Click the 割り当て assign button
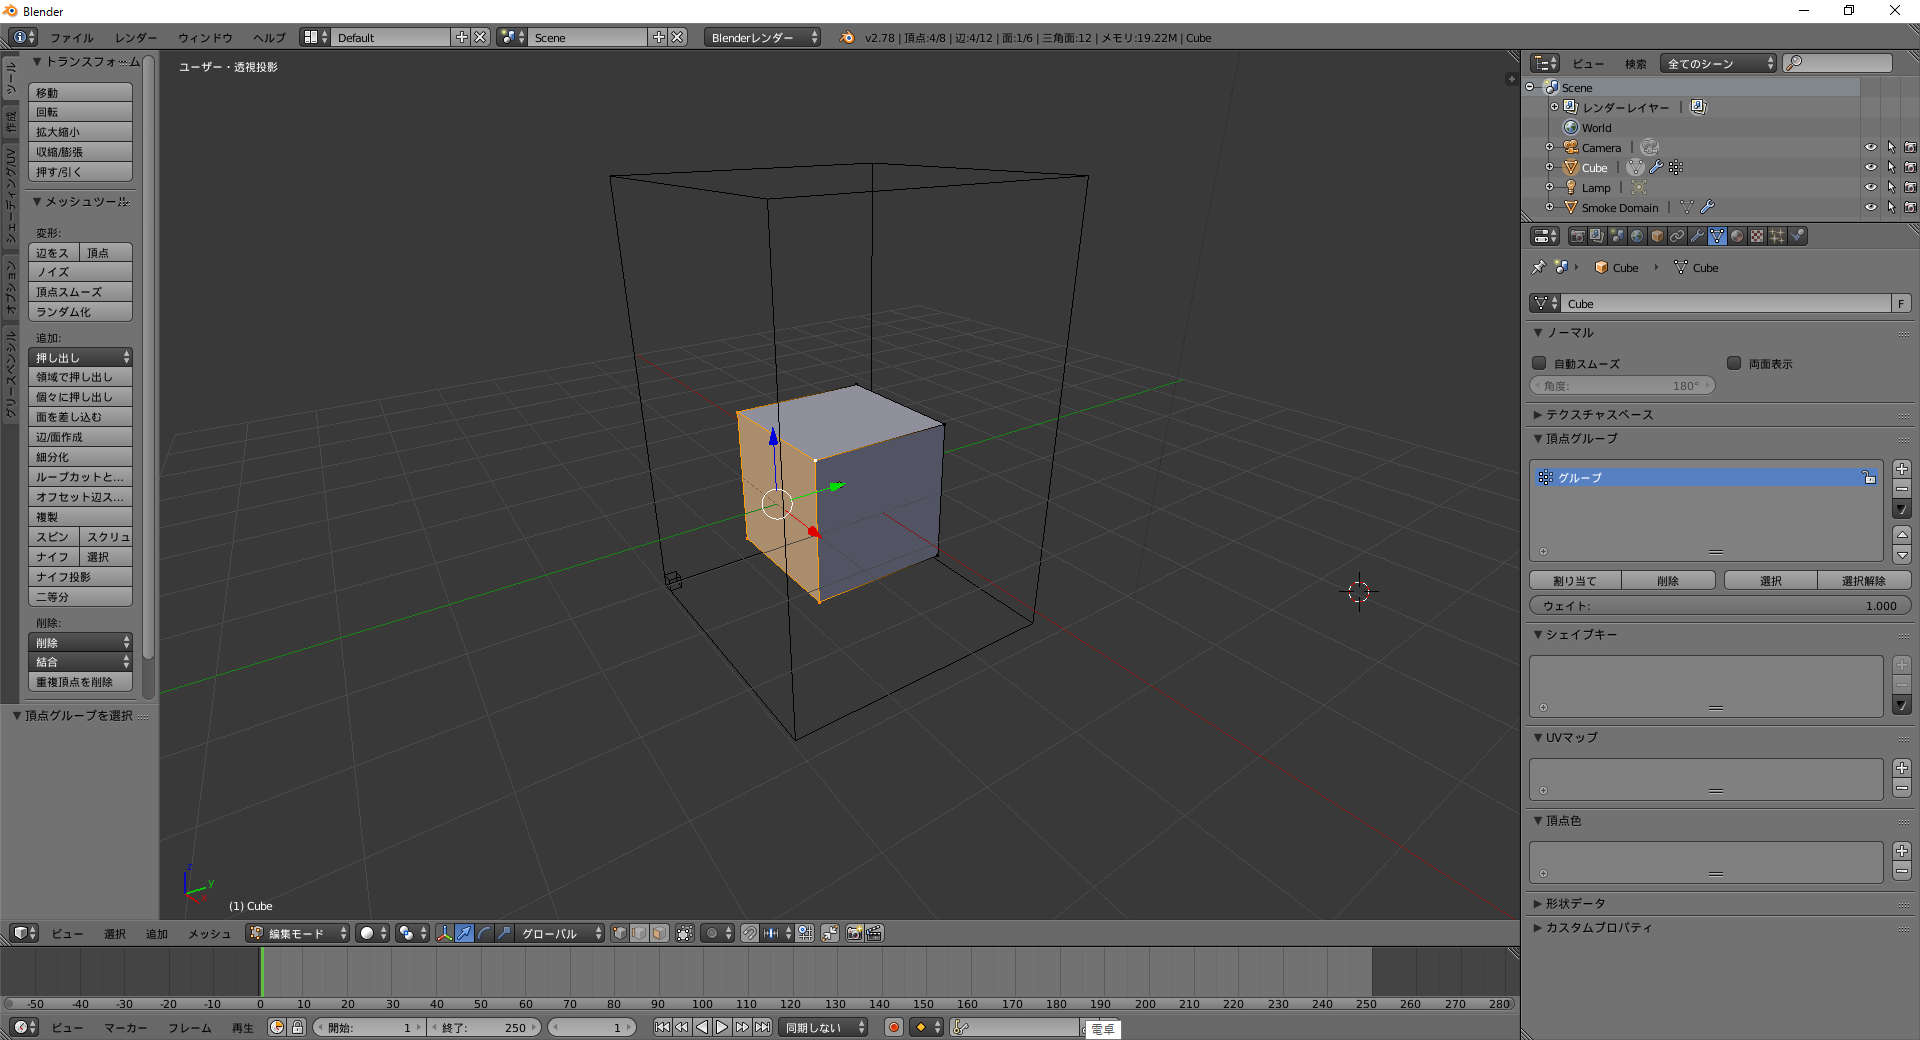Viewport: 1920px width, 1040px height. click(x=1575, y=580)
